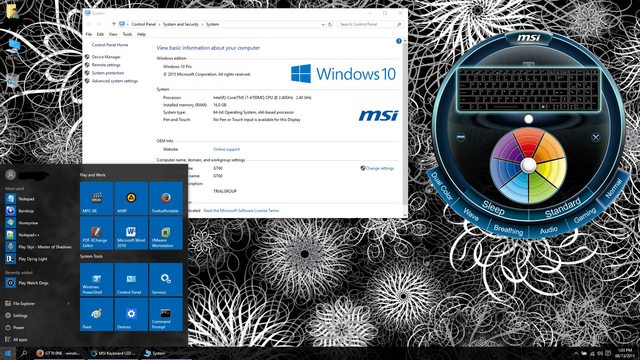
Task: Refresh the Control Panel address bar
Action: click(330, 24)
